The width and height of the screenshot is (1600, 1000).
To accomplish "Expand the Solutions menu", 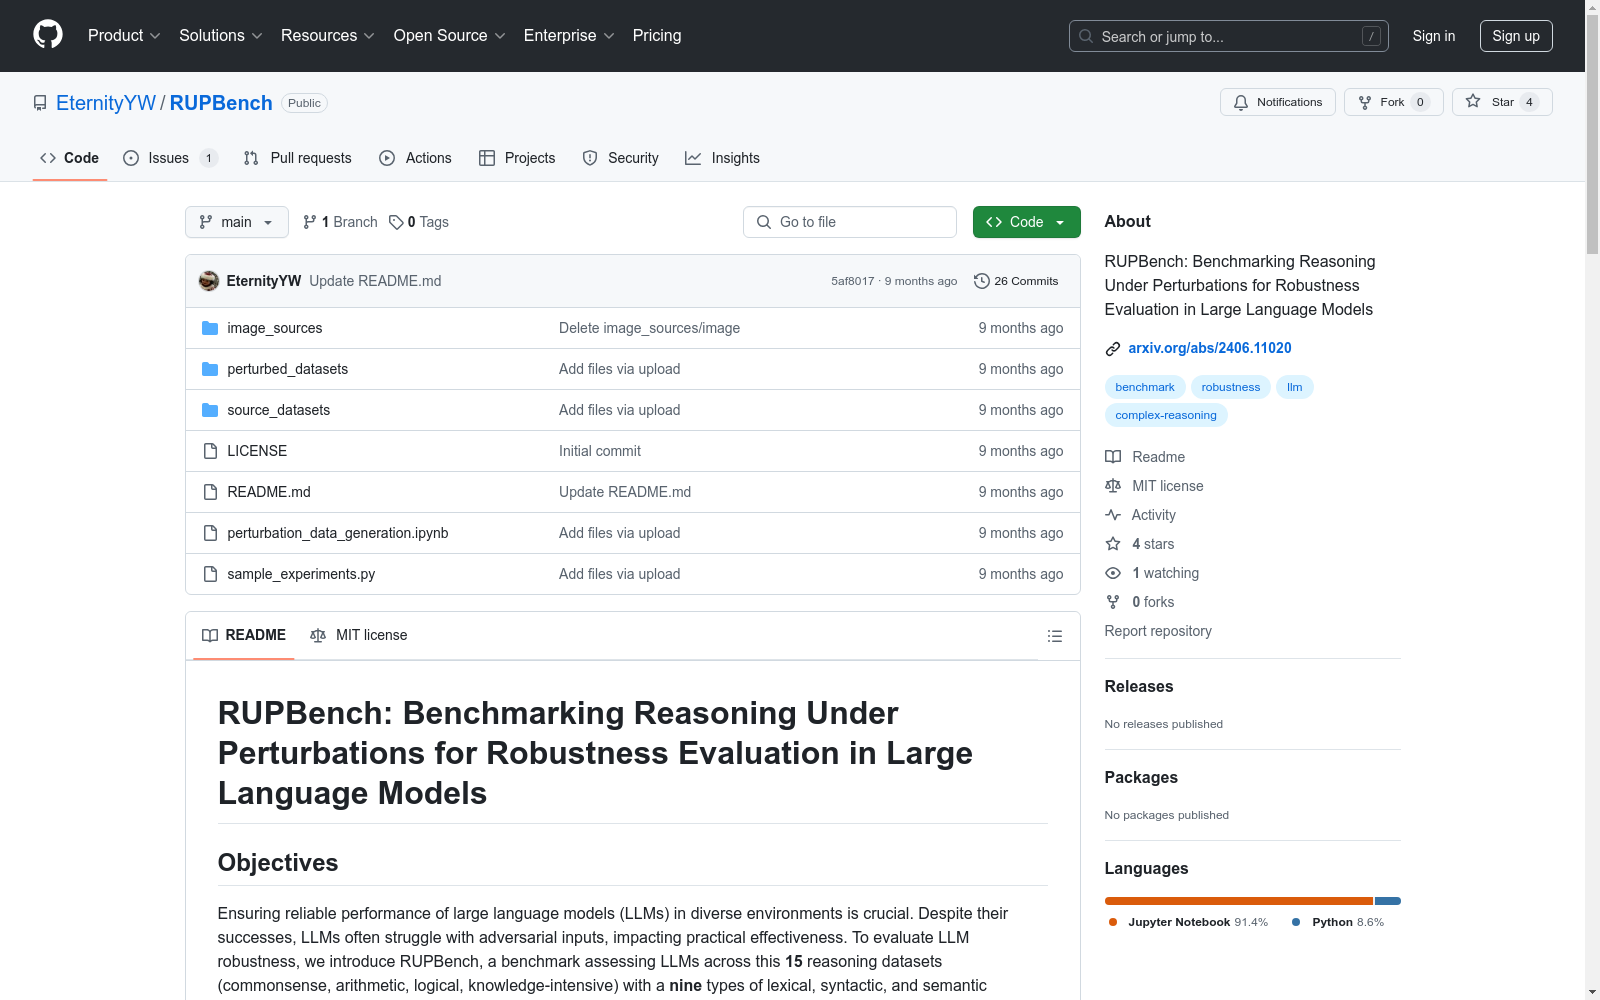I will pos(221,35).
